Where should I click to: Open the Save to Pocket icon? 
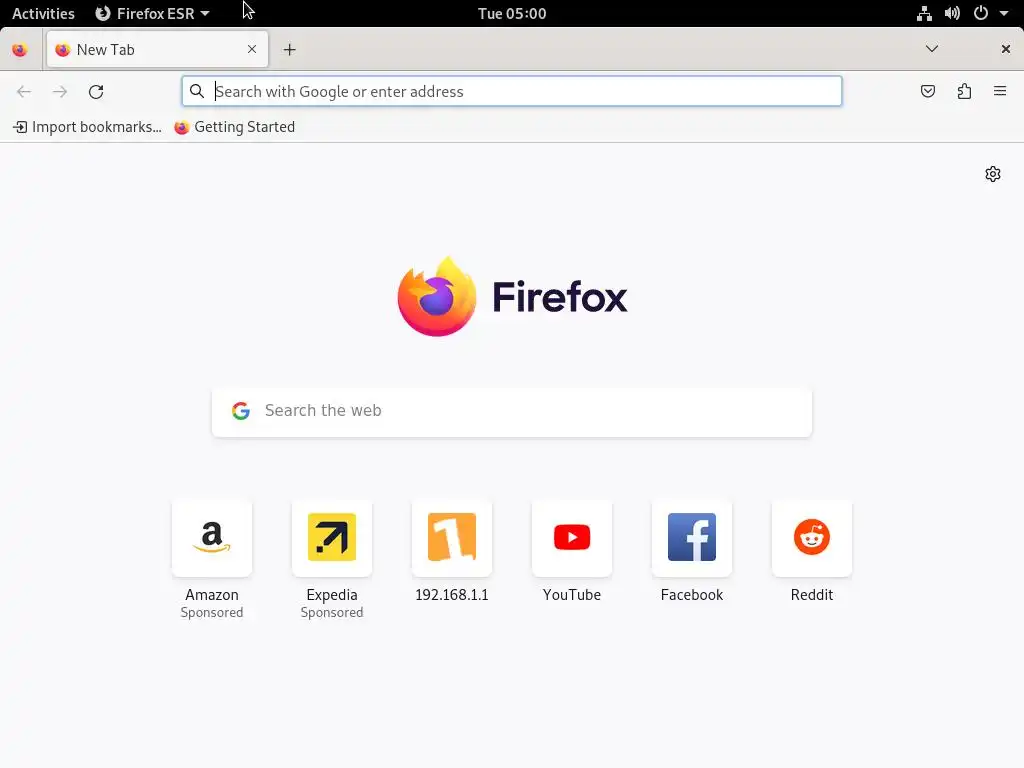927,91
